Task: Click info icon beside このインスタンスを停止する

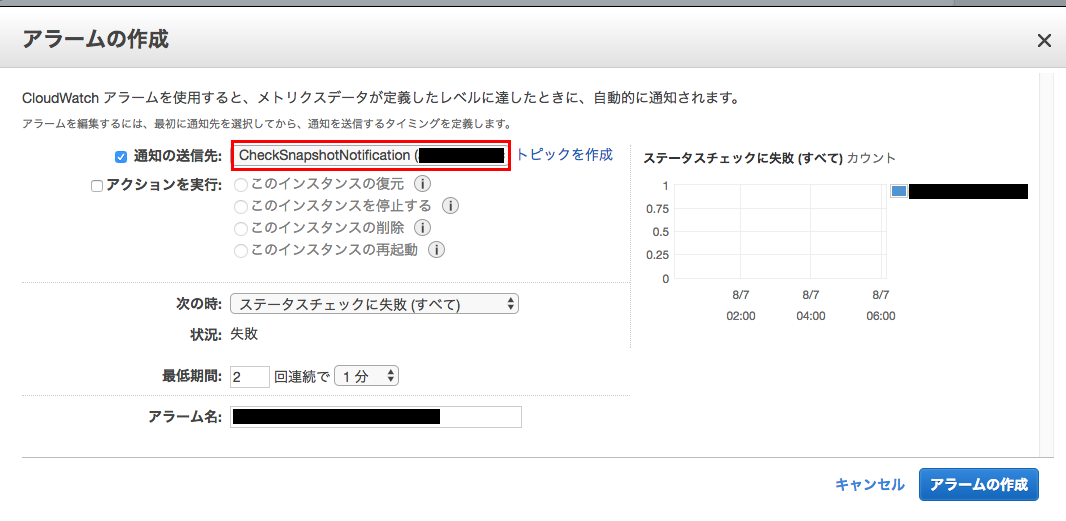Action: click(450, 206)
